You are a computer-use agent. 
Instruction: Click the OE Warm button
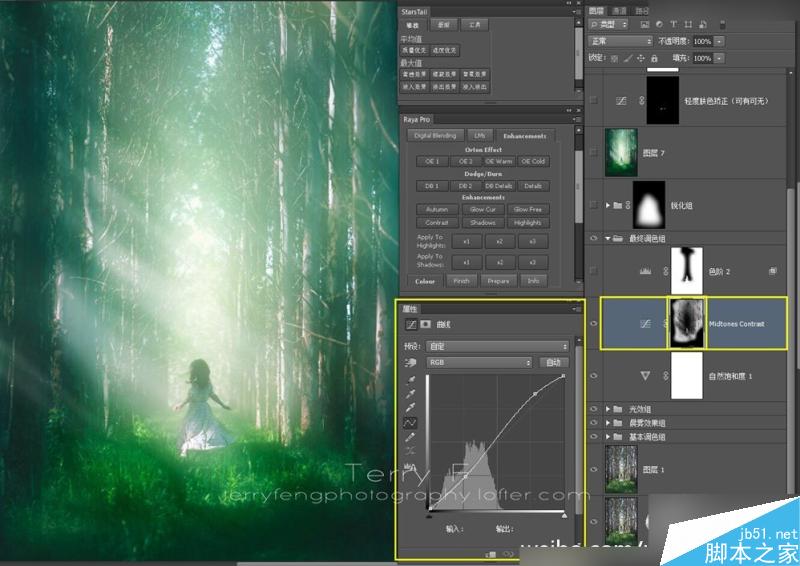pyautogui.click(x=498, y=161)
